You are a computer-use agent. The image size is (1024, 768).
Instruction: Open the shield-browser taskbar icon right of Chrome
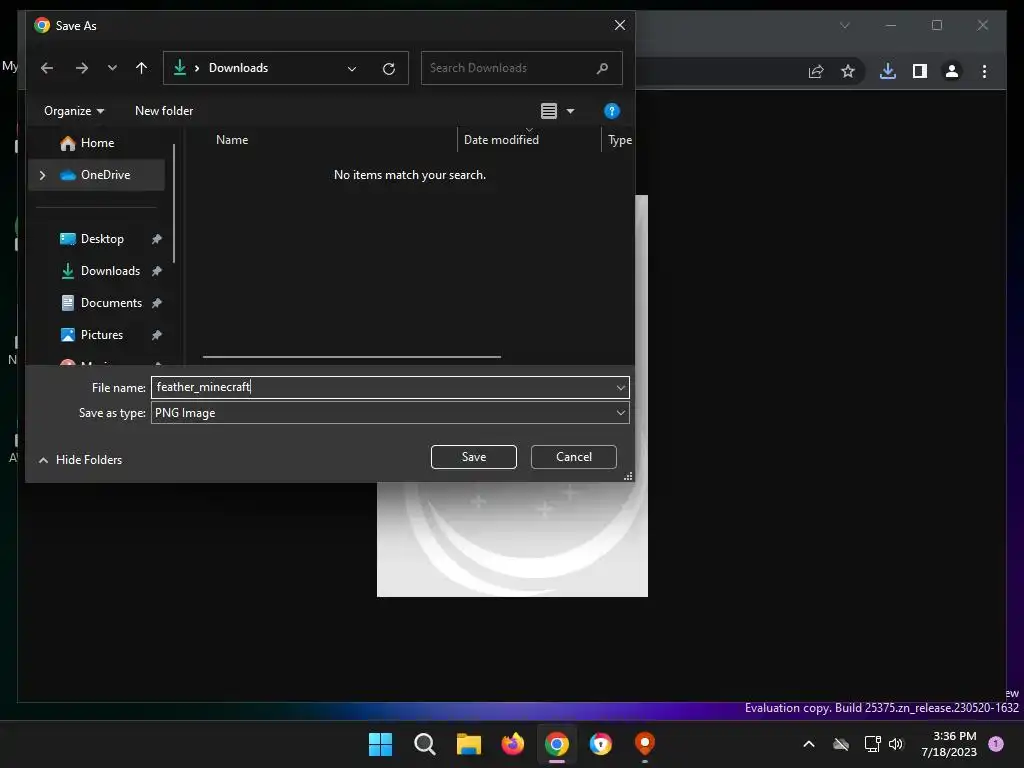(x=600, y=744)
